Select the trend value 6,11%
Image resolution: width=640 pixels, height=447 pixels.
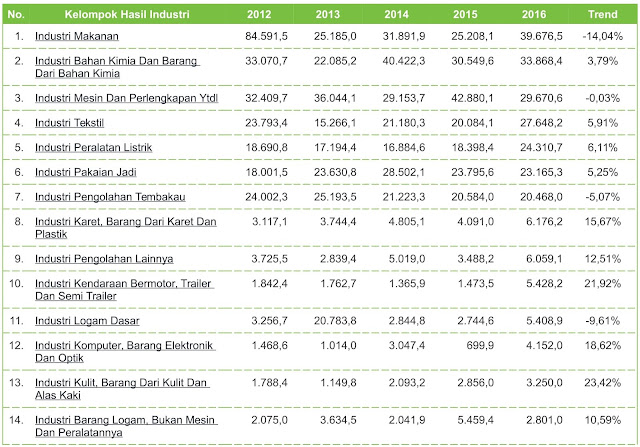click(x=602, y=147)
